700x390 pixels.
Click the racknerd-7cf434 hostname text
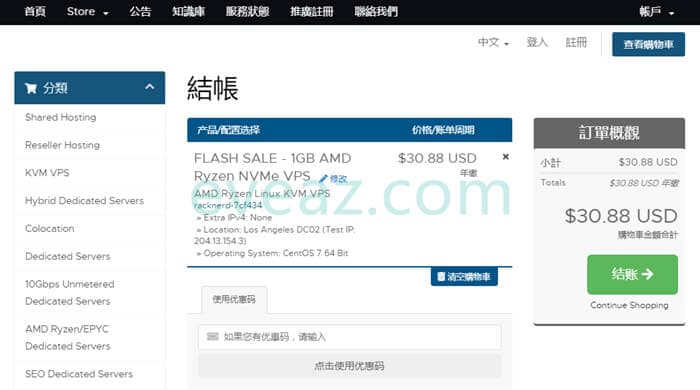pos(228,205)
